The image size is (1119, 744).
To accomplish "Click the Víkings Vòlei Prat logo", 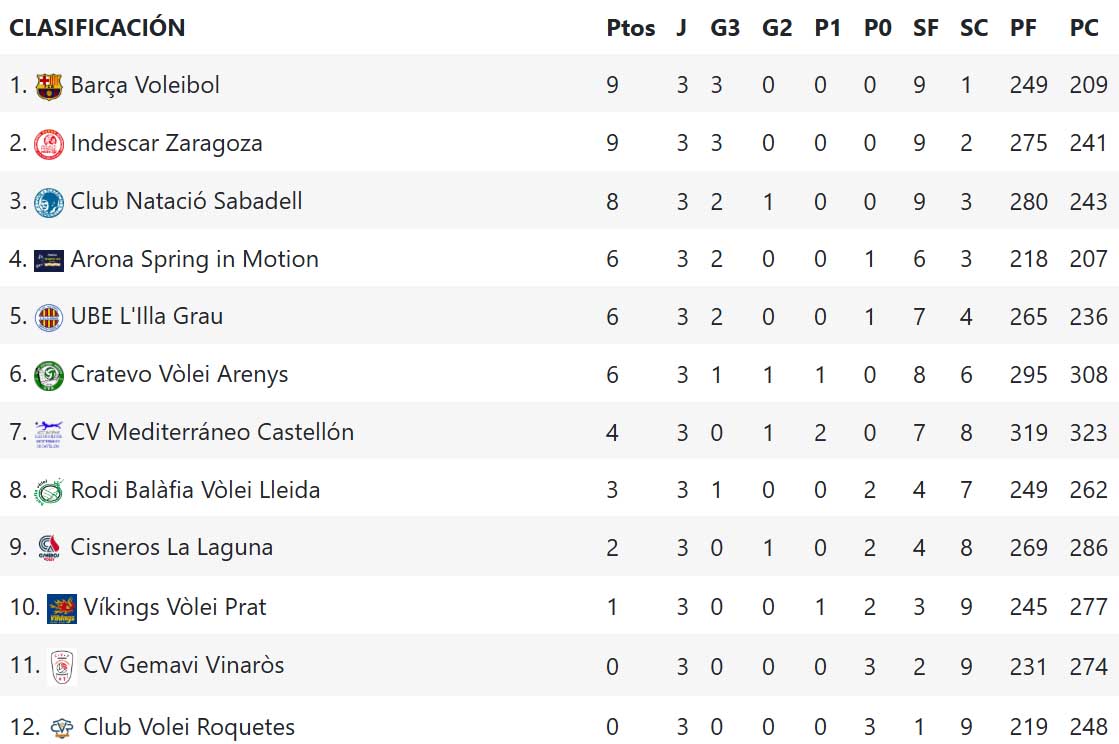I will click(x=61, y=608).
